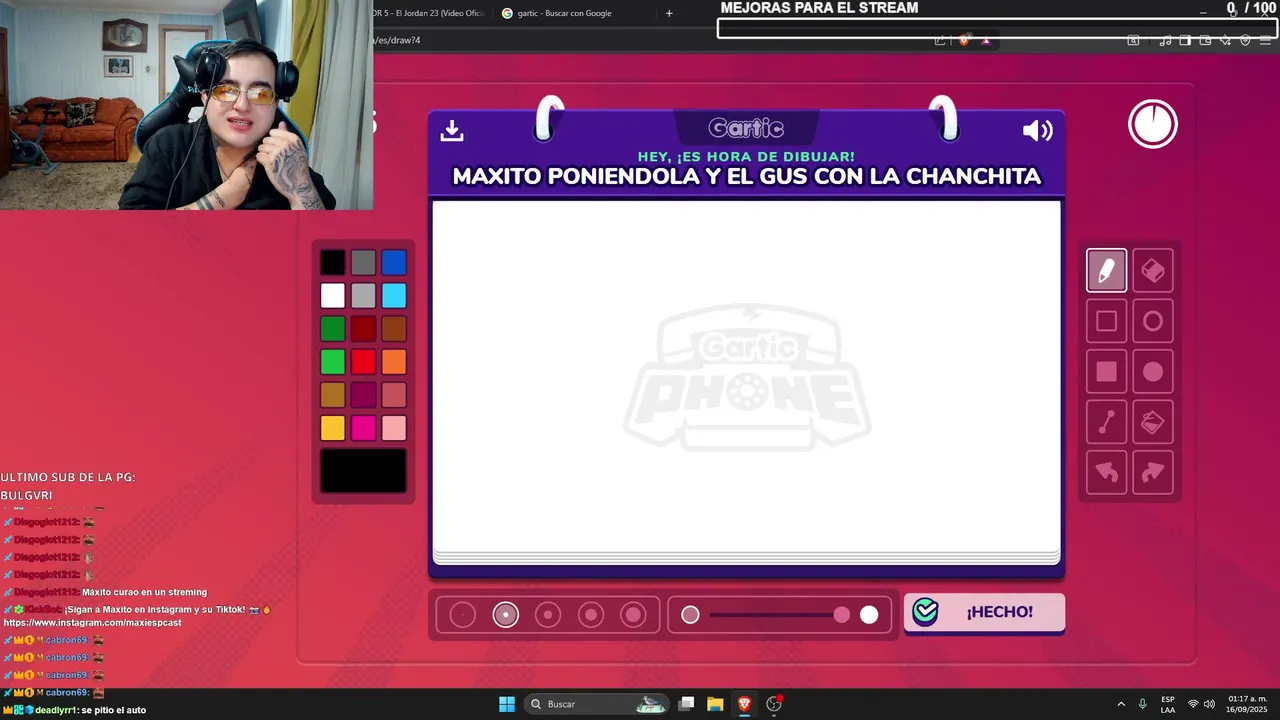Open Brave browser on the taskbar
The height and width of the screenshot is (720, 1280).
[x=744, y=704]
